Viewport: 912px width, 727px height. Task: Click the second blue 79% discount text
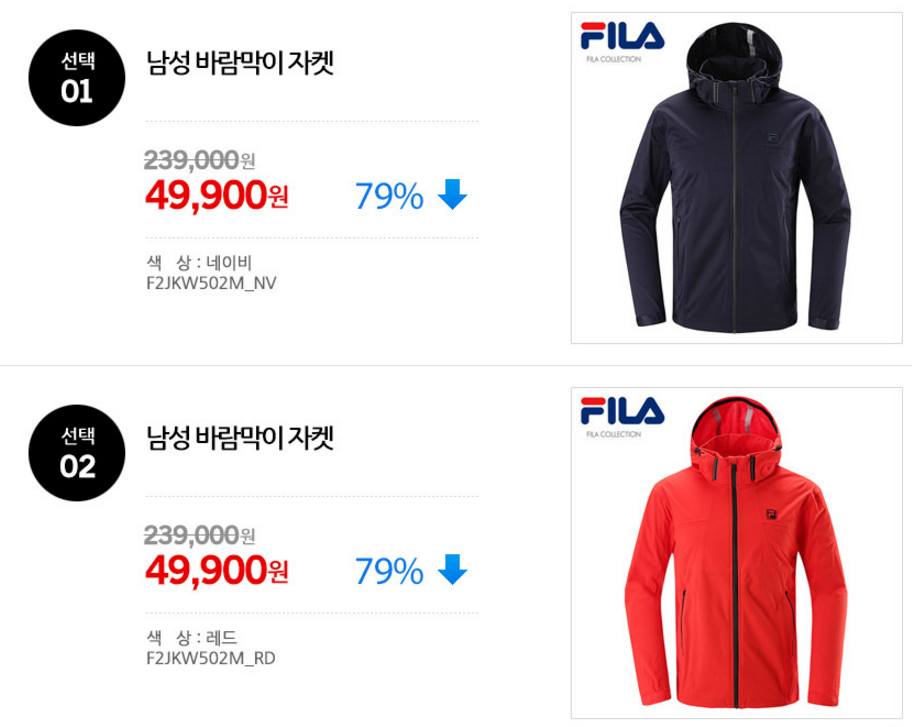pyautogui.click(x=389, y=571)
